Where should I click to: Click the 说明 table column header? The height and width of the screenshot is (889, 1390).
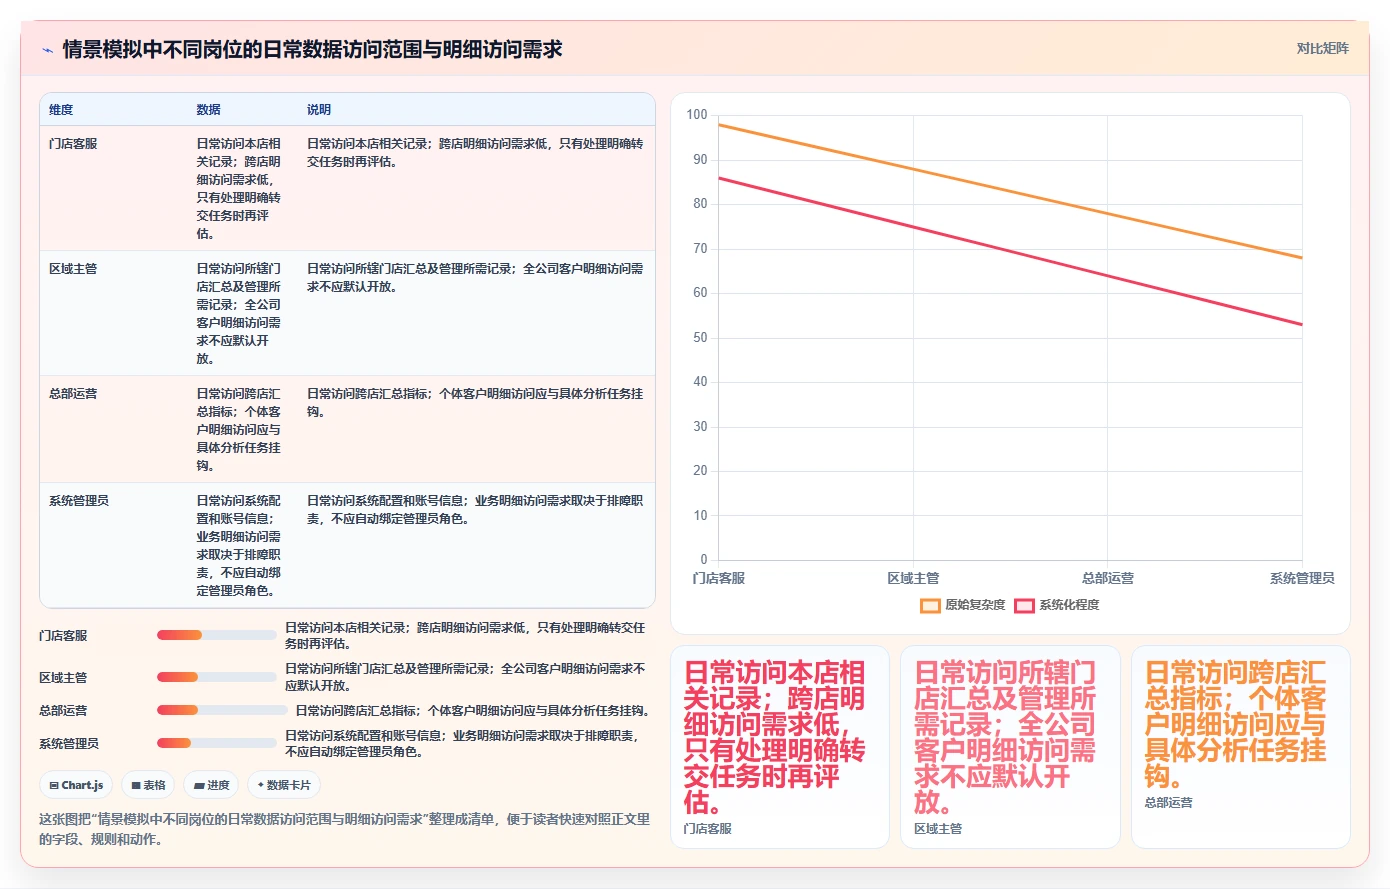point(319,110)
